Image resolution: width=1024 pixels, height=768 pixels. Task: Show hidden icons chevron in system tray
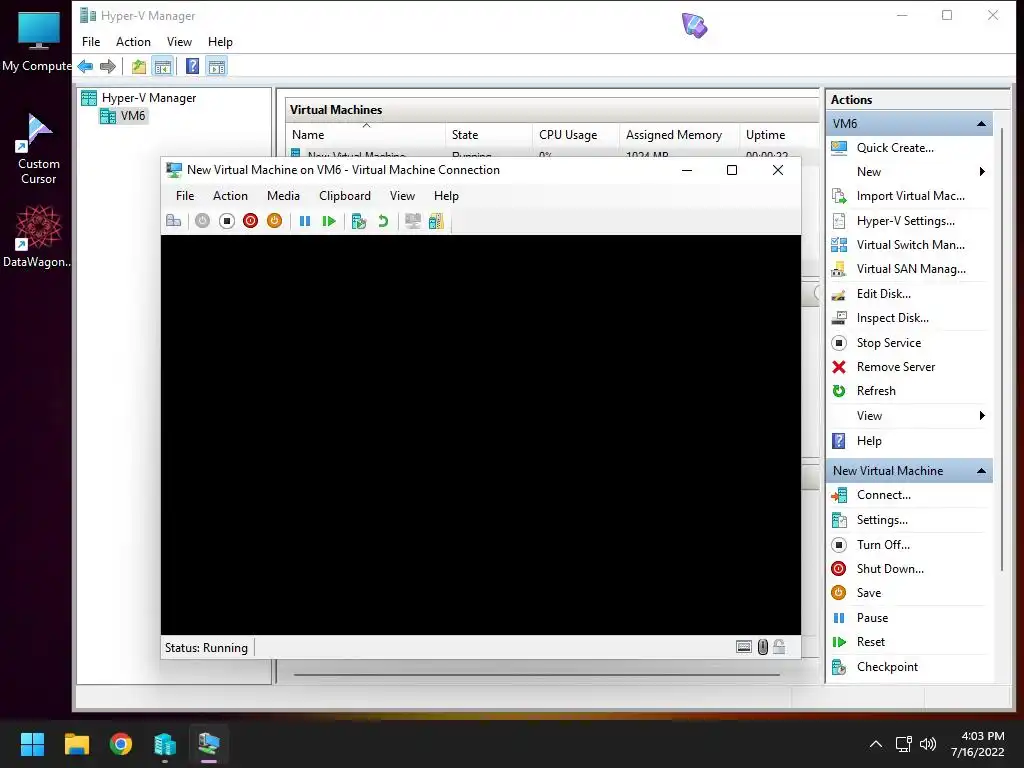(x=876, y=744)
